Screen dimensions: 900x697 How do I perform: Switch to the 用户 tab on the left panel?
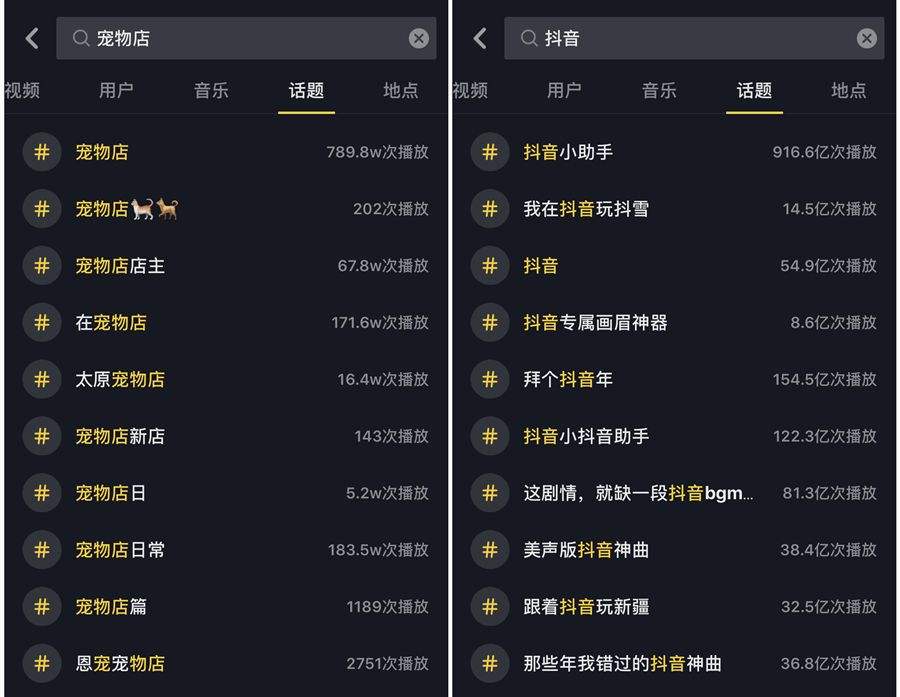point(117,90)
